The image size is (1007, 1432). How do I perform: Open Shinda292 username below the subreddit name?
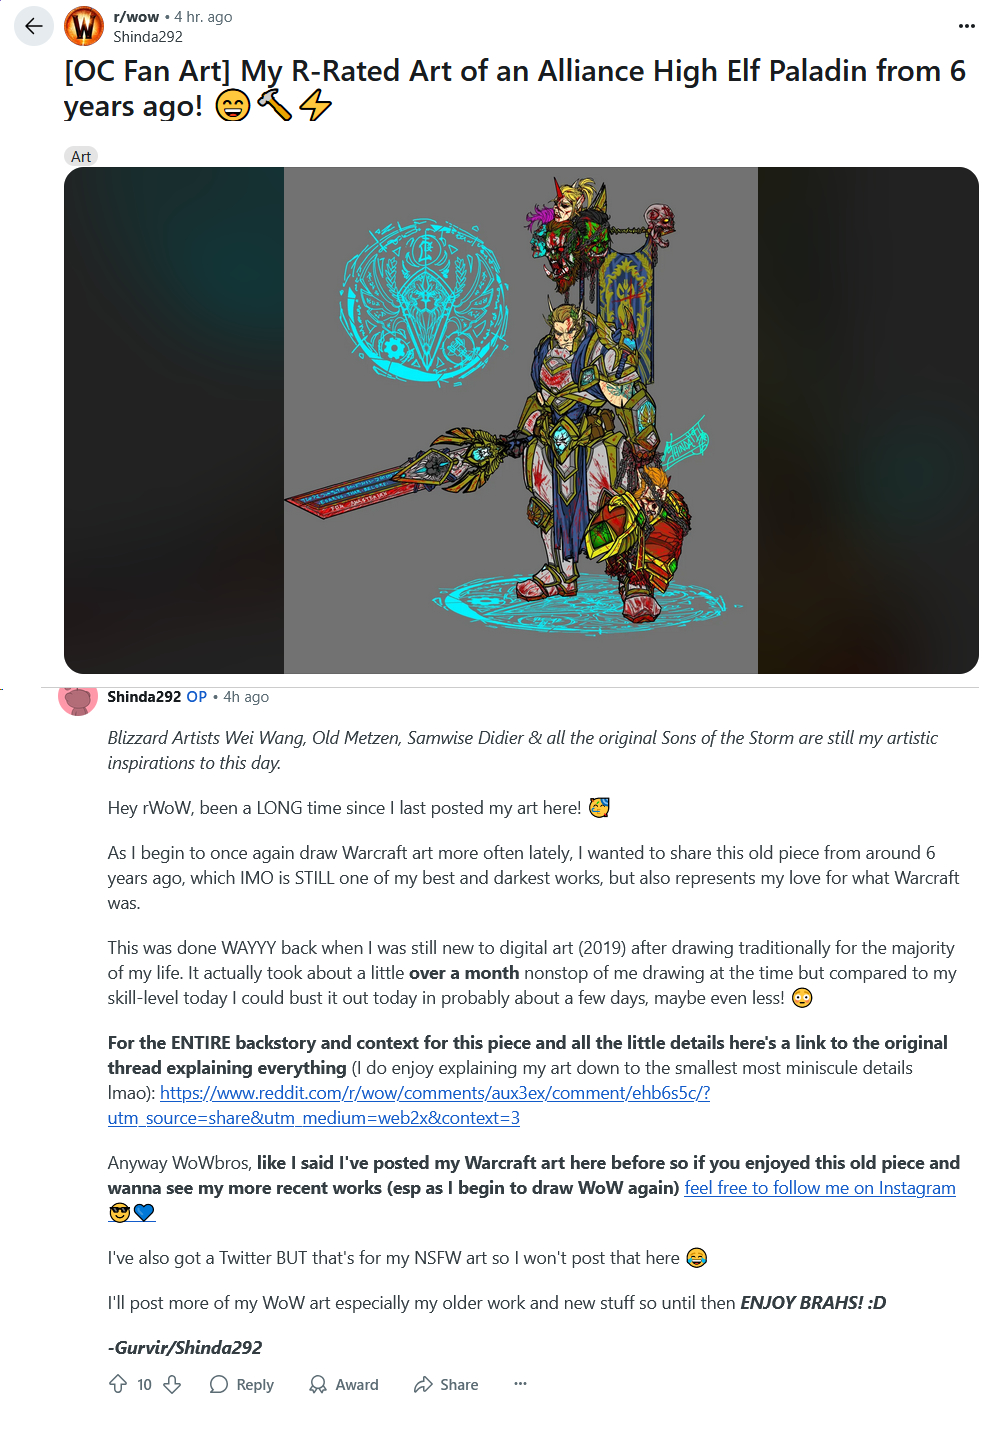coord(148,37)
